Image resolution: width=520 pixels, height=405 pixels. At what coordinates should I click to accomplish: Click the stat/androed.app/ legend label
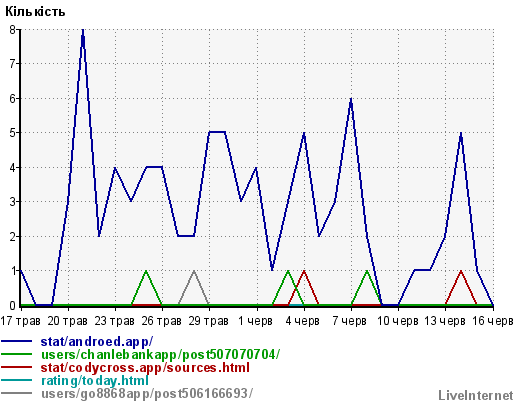click(x=97, y=342)
